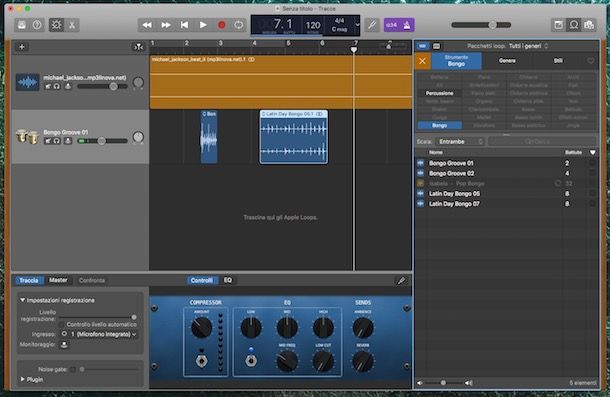The width and height of the screenshot is (610, 397).
Task: Solo the Bongo Groove 01 track
Action: pos(57,141)
